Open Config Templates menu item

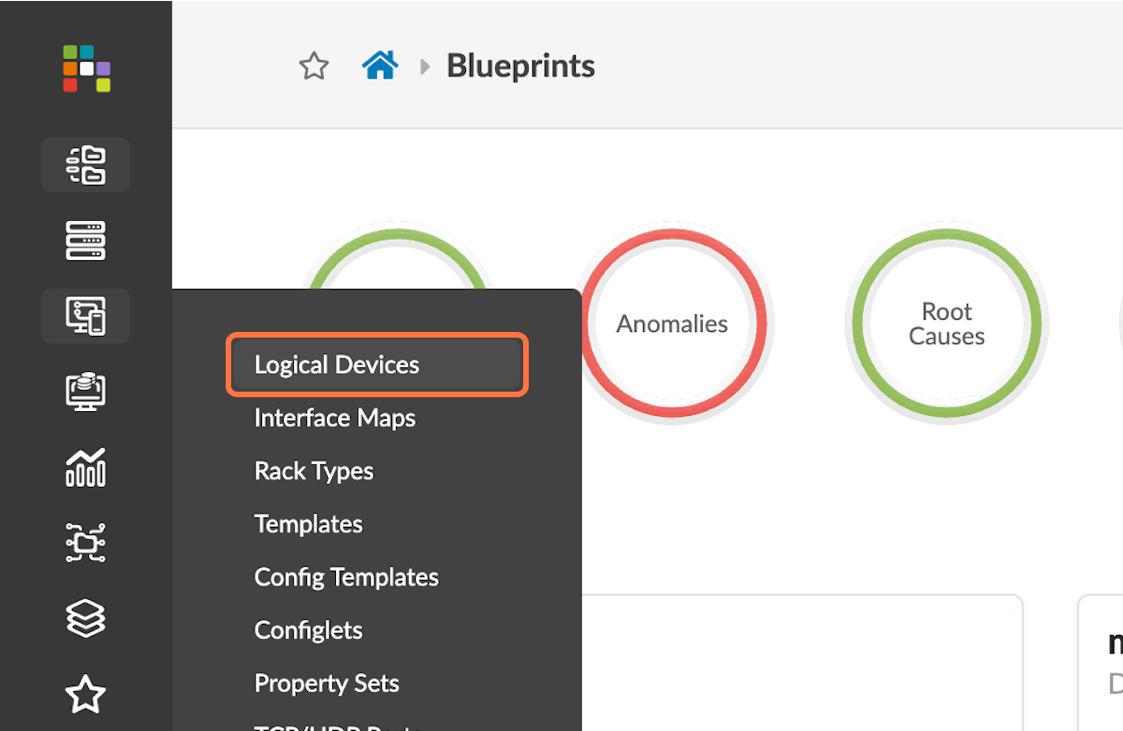346,577
